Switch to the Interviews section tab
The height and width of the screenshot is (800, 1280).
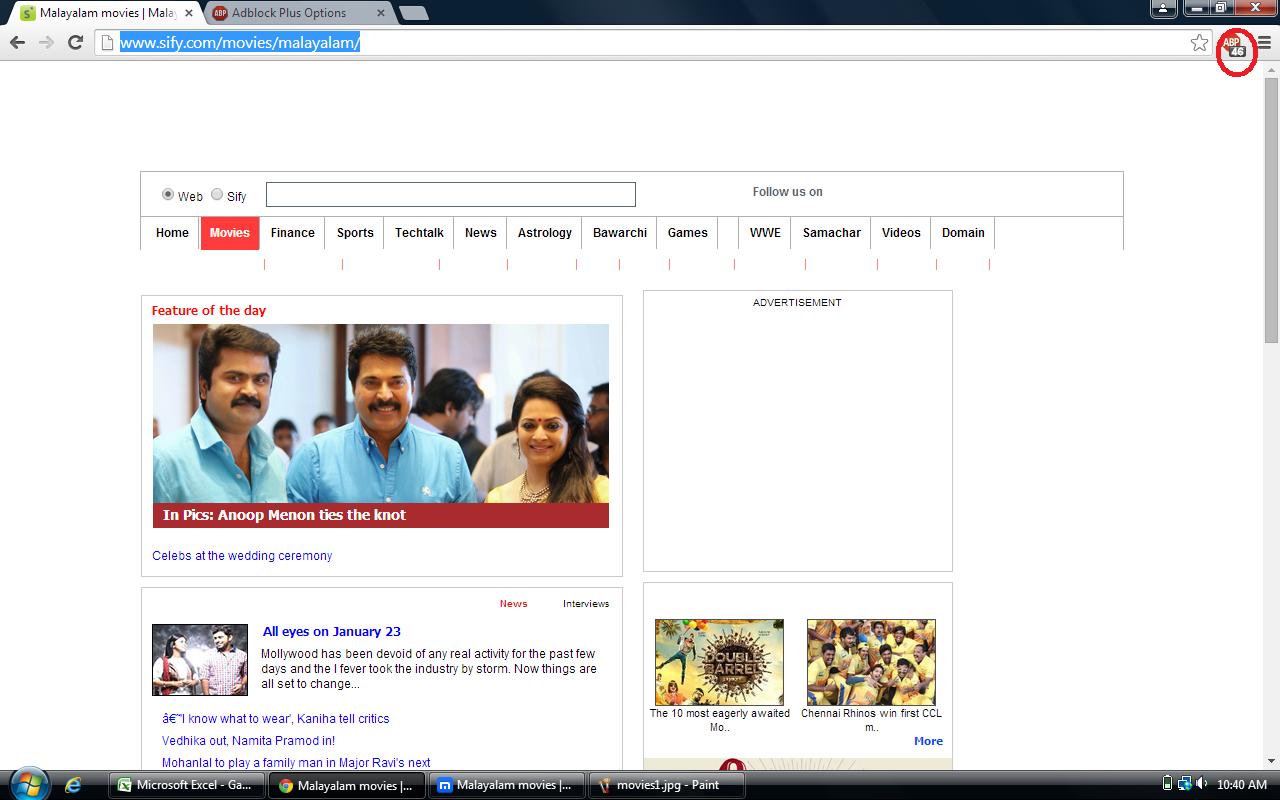pos(586,604)
